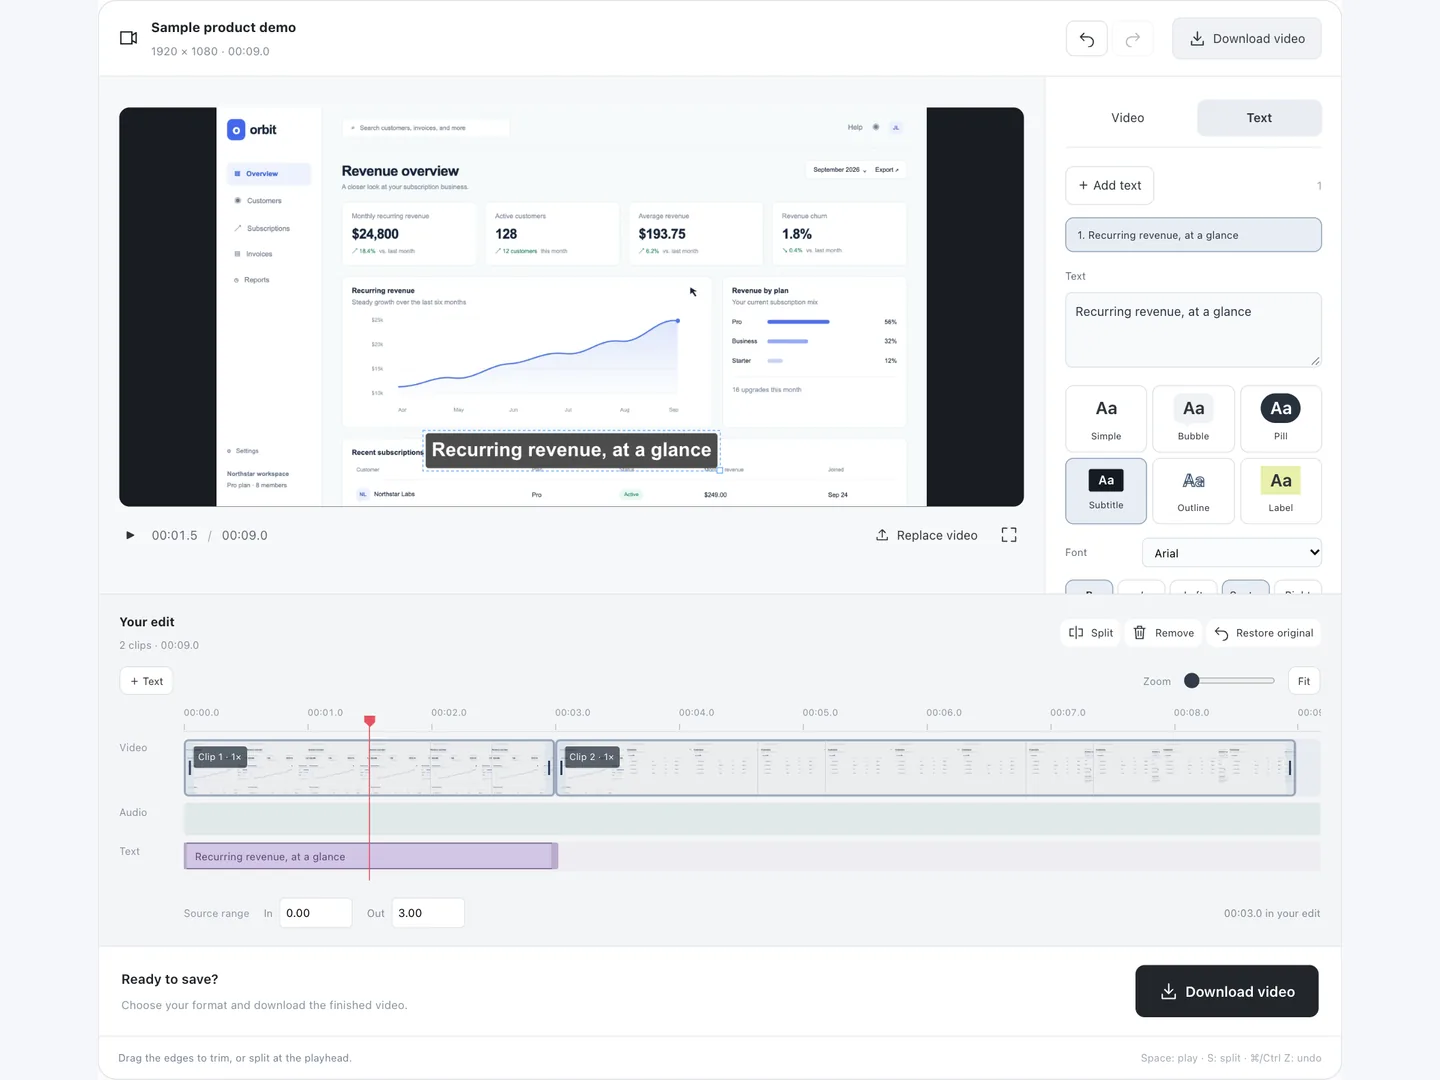Switch to the Text tab
This screenshot has height=1080, width=1440.
[1259, 118]
